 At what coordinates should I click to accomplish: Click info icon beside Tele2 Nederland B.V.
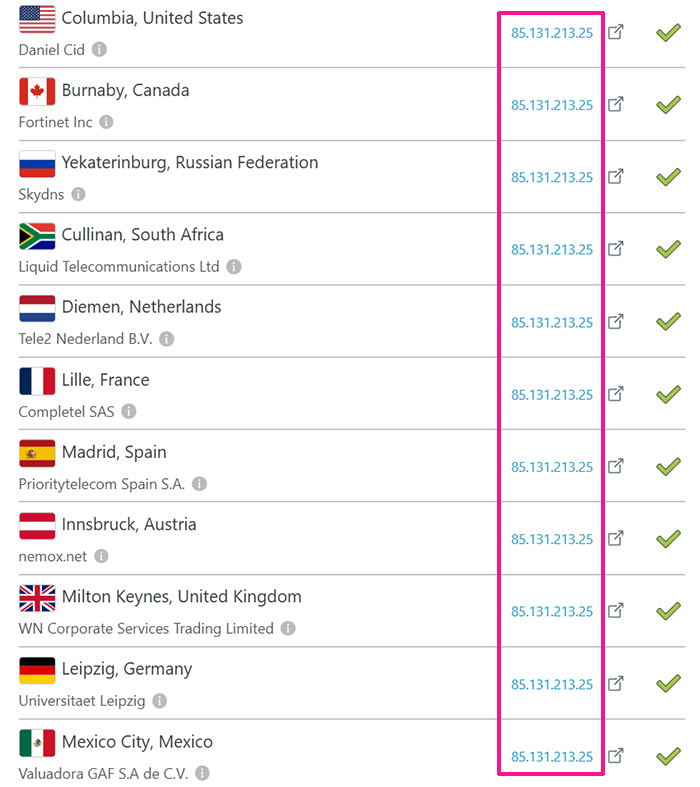[167, 339]
